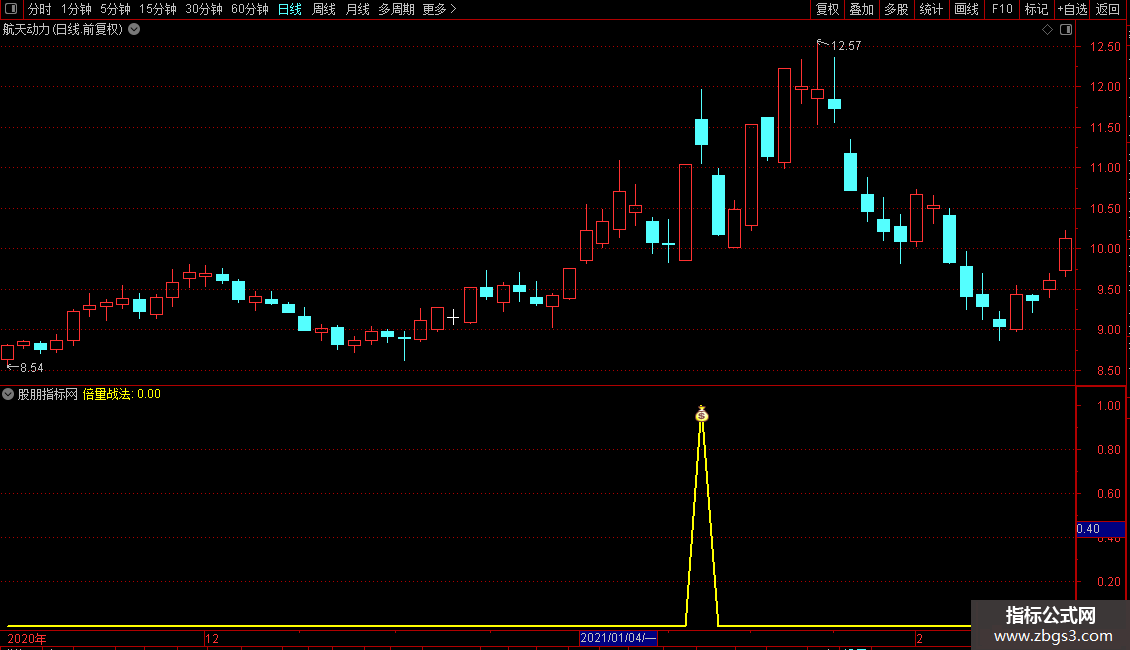Add stock with +自选 button
Screen dimensions: 1130x650
[x=1072, y=9]
